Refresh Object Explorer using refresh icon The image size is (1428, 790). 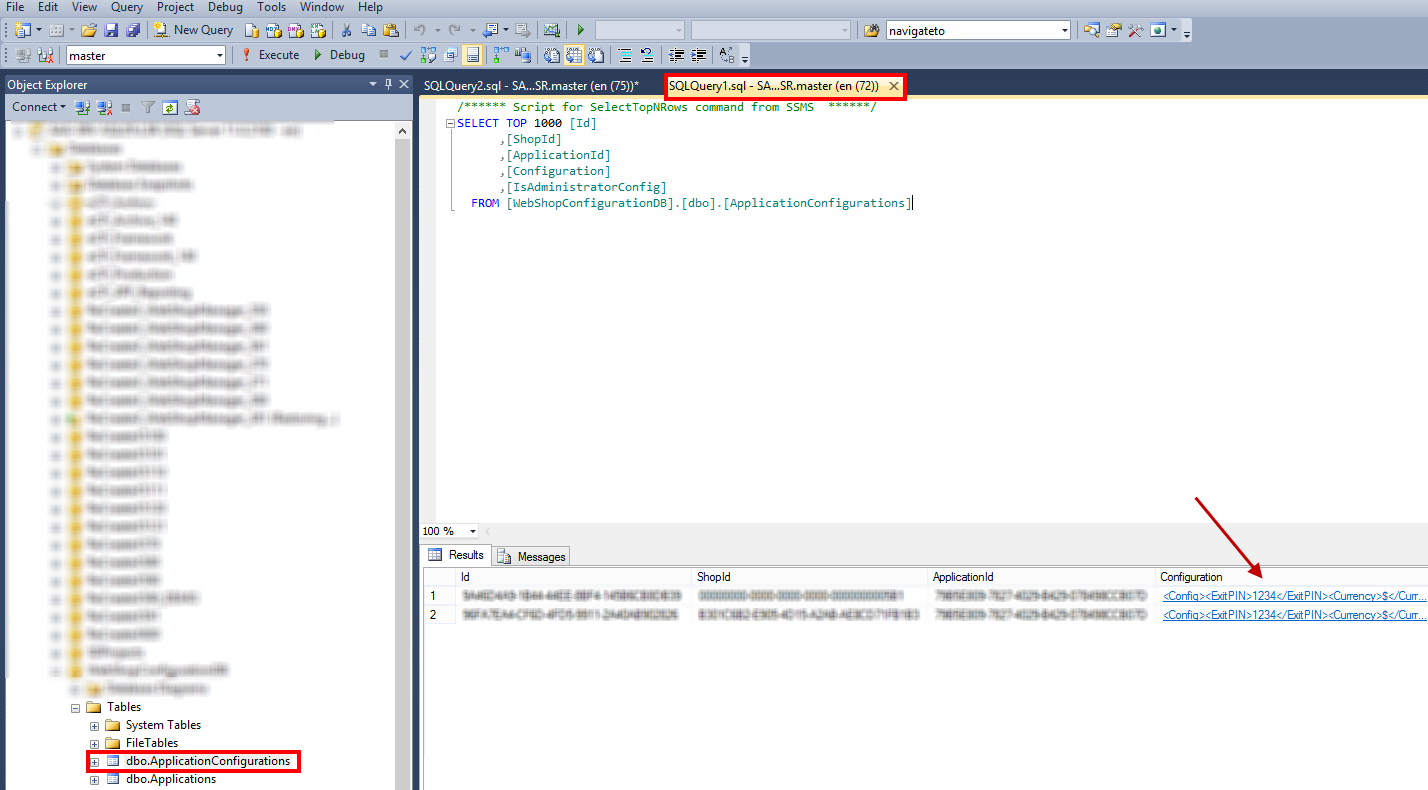point(169,106)
